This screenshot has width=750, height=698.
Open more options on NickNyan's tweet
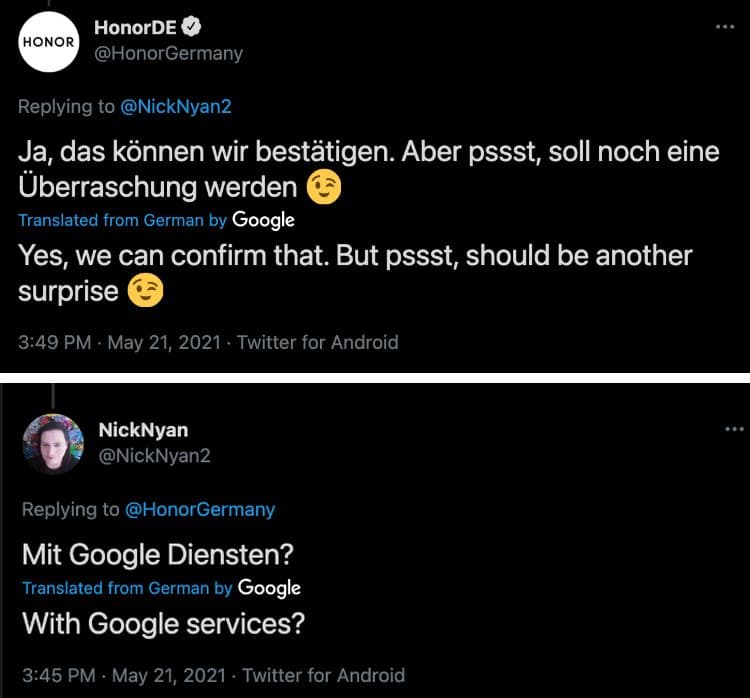734,428
